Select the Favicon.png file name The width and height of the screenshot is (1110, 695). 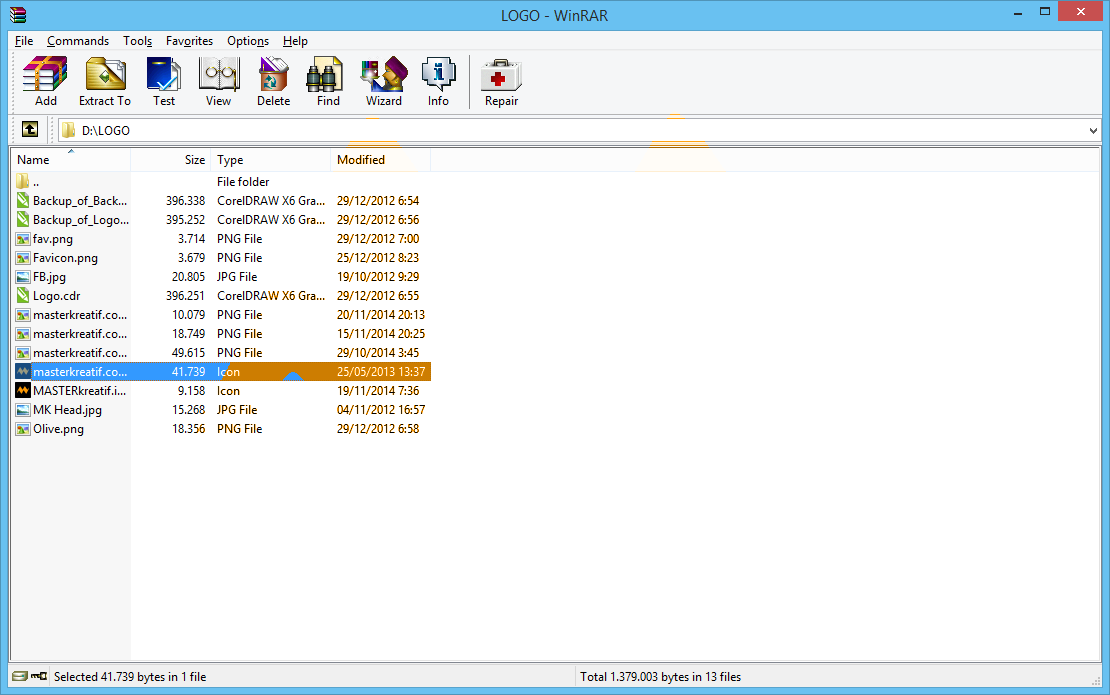[65, 258]
